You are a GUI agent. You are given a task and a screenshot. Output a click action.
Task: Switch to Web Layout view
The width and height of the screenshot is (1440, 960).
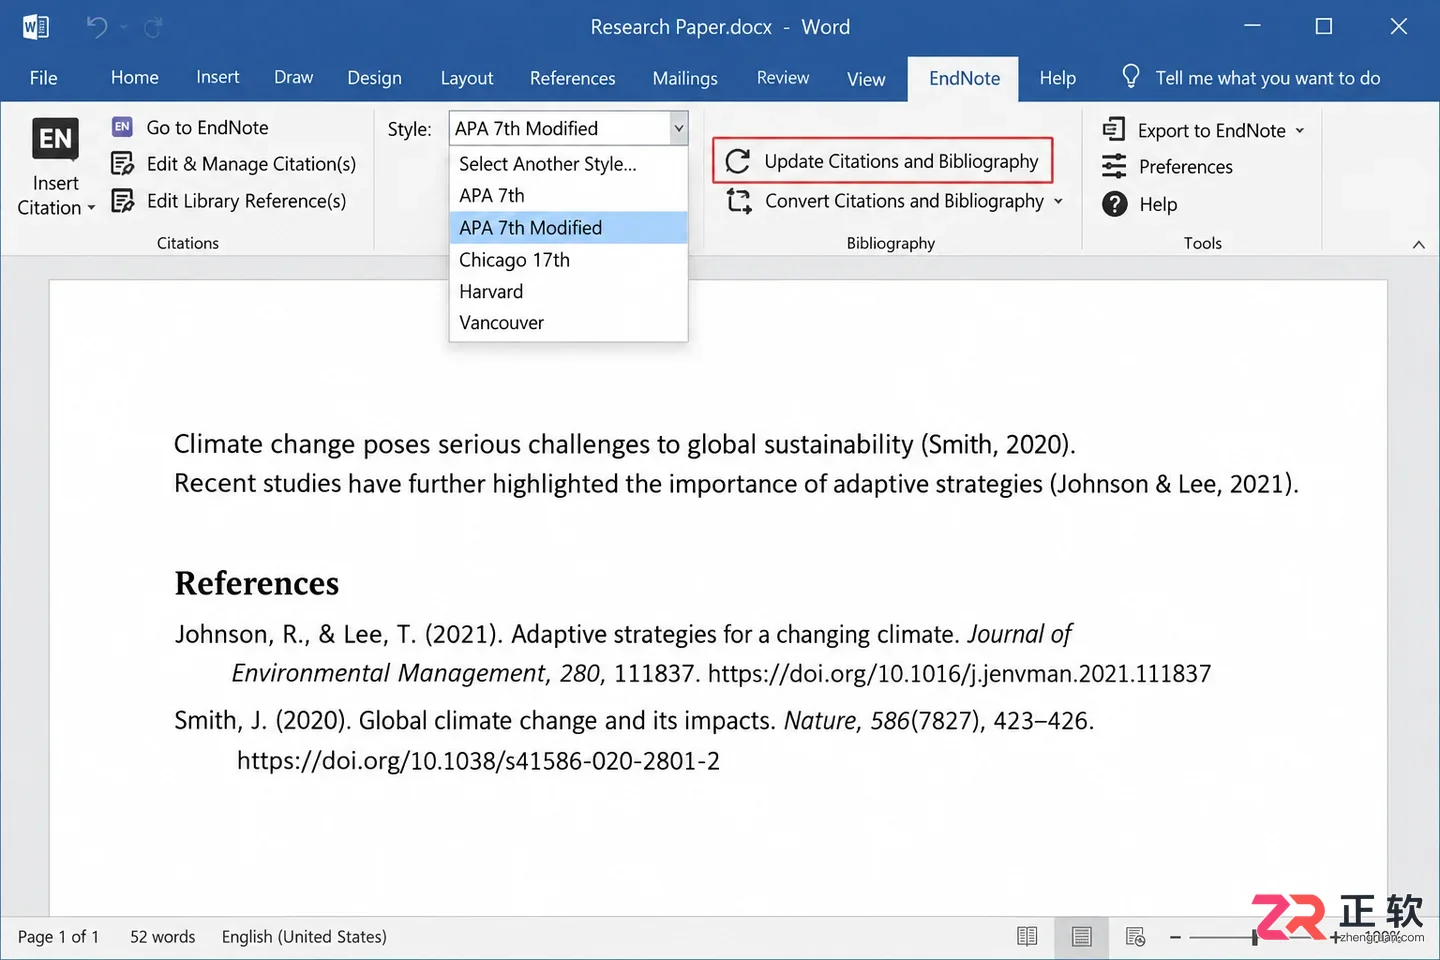pos(1135,936)
